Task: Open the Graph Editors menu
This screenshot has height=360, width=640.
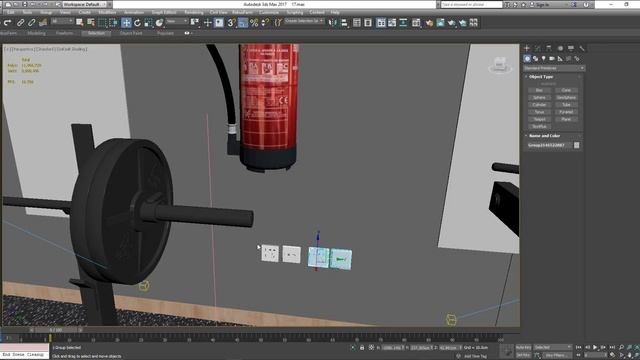Action: click(x=164, y=13)
